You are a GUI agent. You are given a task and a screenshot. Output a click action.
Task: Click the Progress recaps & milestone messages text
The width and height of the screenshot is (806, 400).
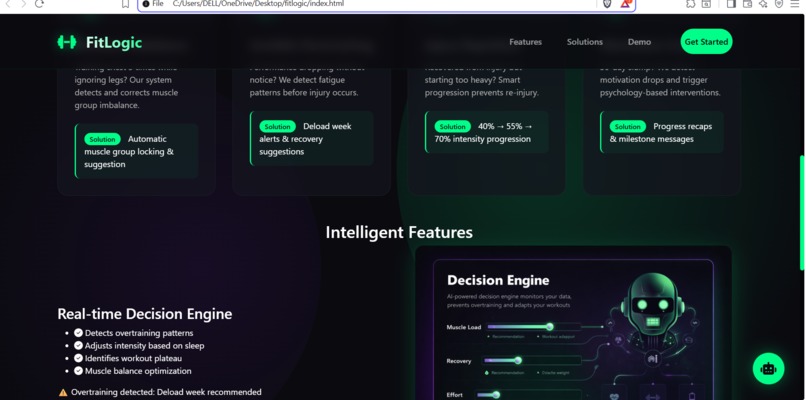point(661,133)
